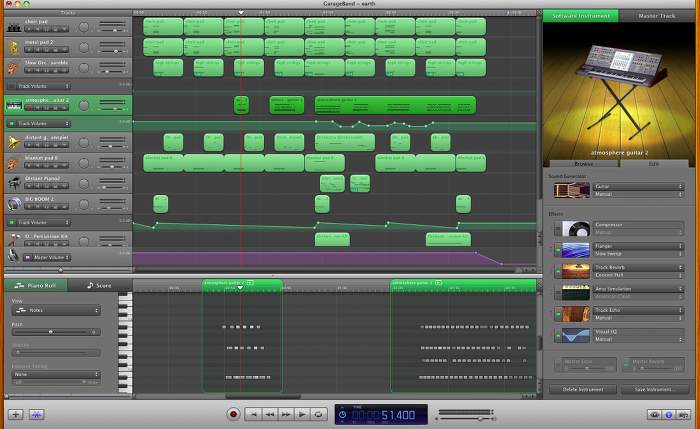Click the Master track speaker icon

point(13,256)
